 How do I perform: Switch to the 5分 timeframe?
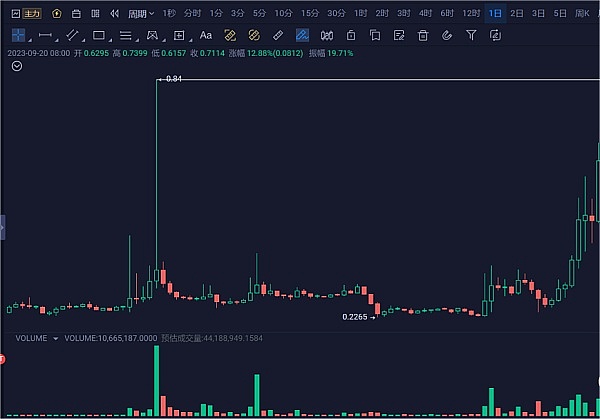(x=259, y=14)
